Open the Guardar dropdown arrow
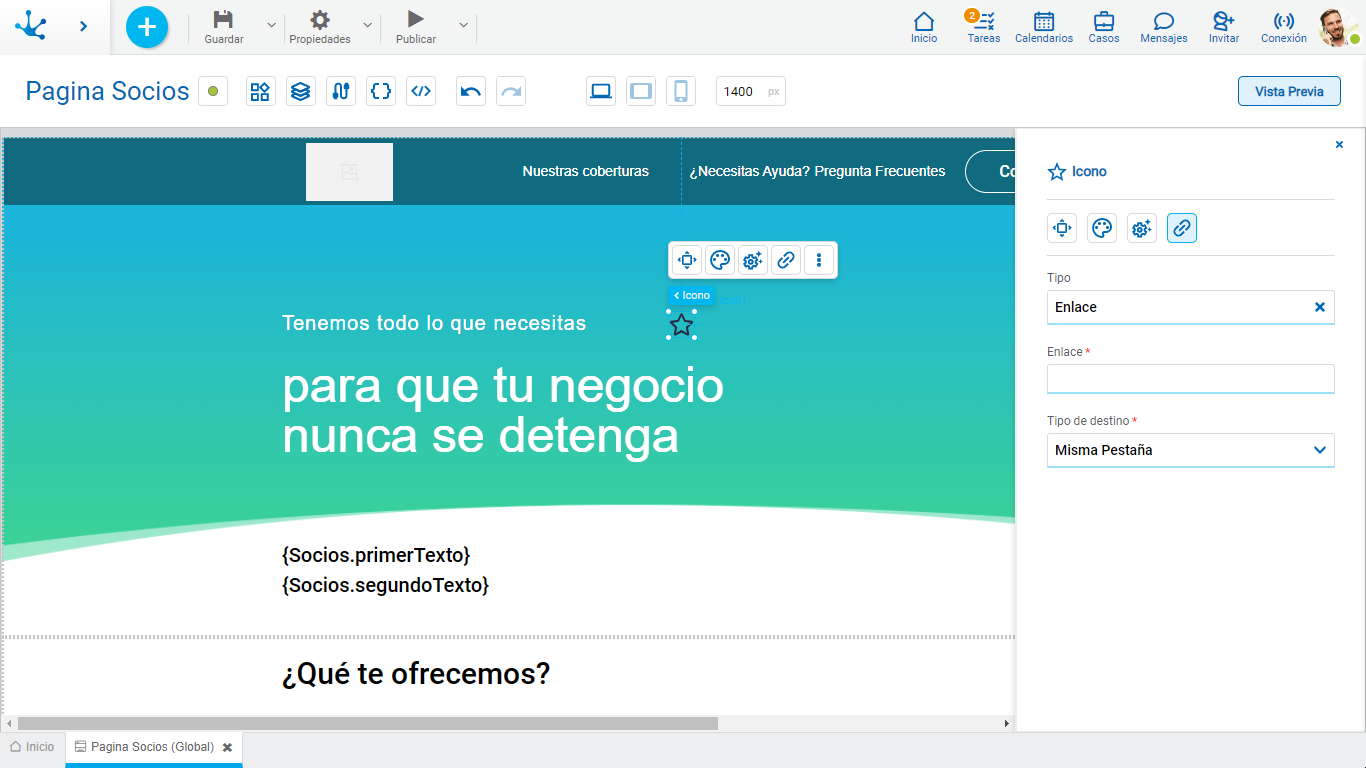The height and width of the screenshot is (768, 1366). 271,25
